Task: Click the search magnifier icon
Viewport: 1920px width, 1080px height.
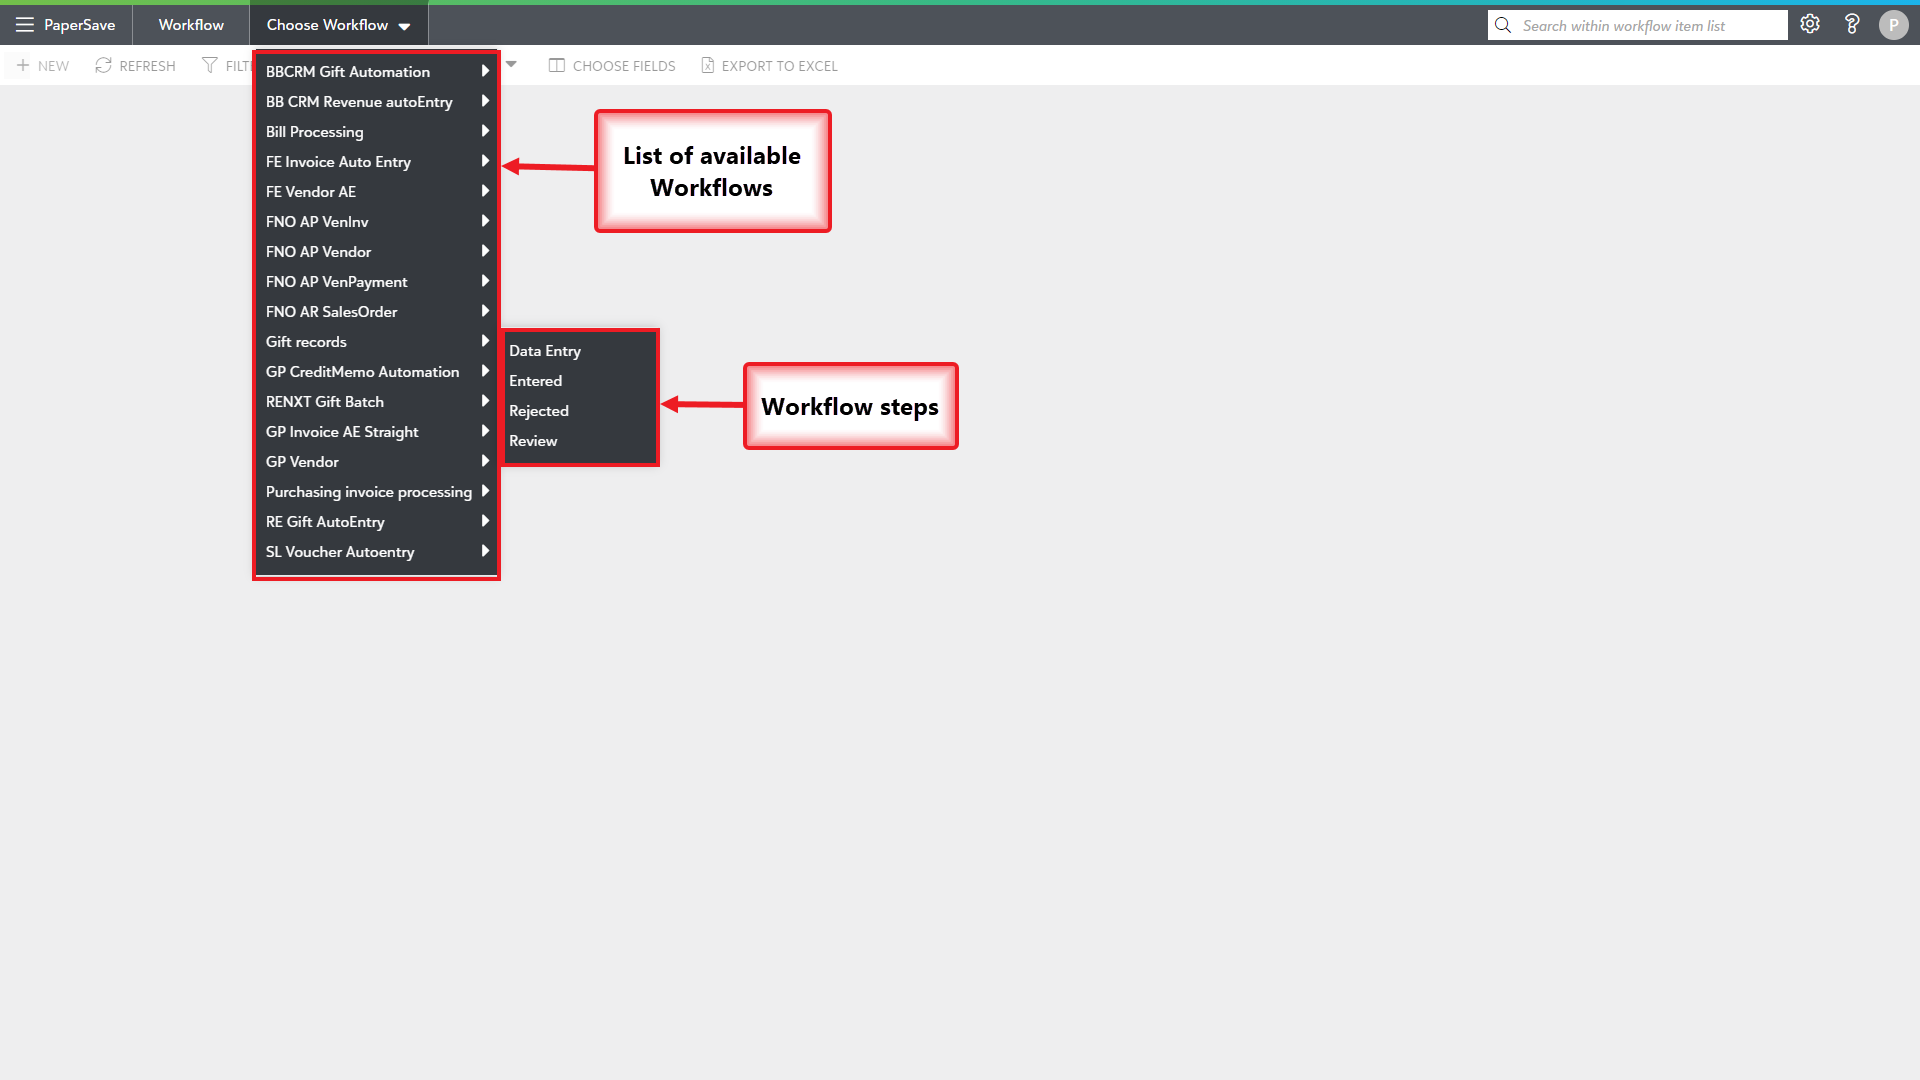Action: (x=1503, y=26)
